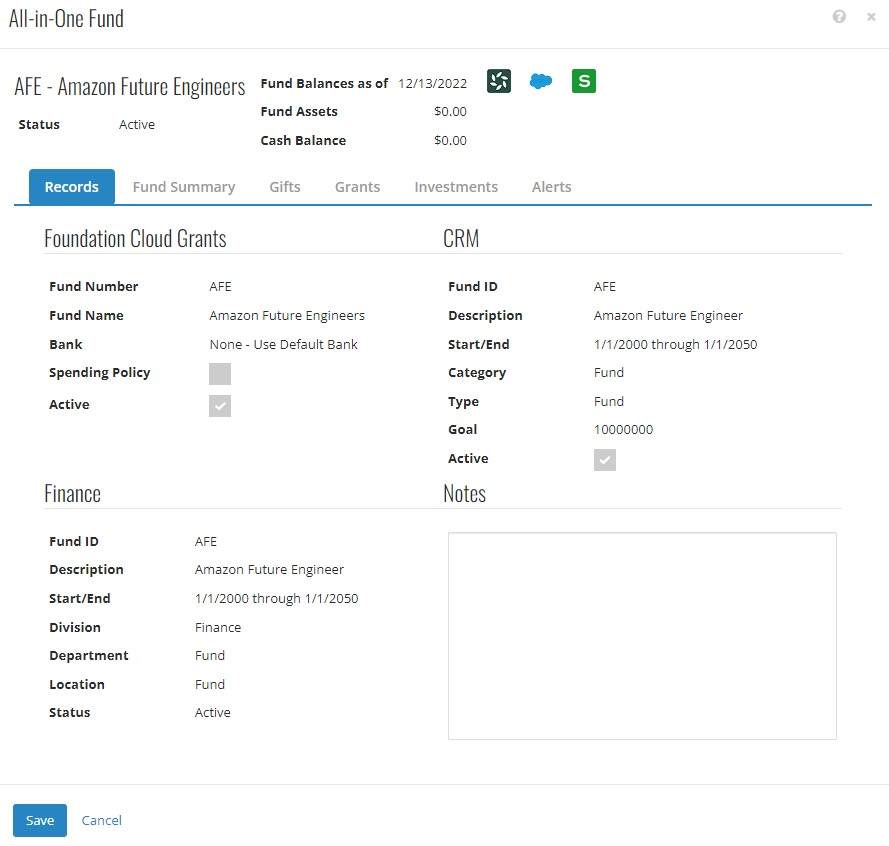This screenshot has width=889, height=846.
Task: Click the dark Foundation Cloud Grants icon
Action: click(x=499, y=82)
